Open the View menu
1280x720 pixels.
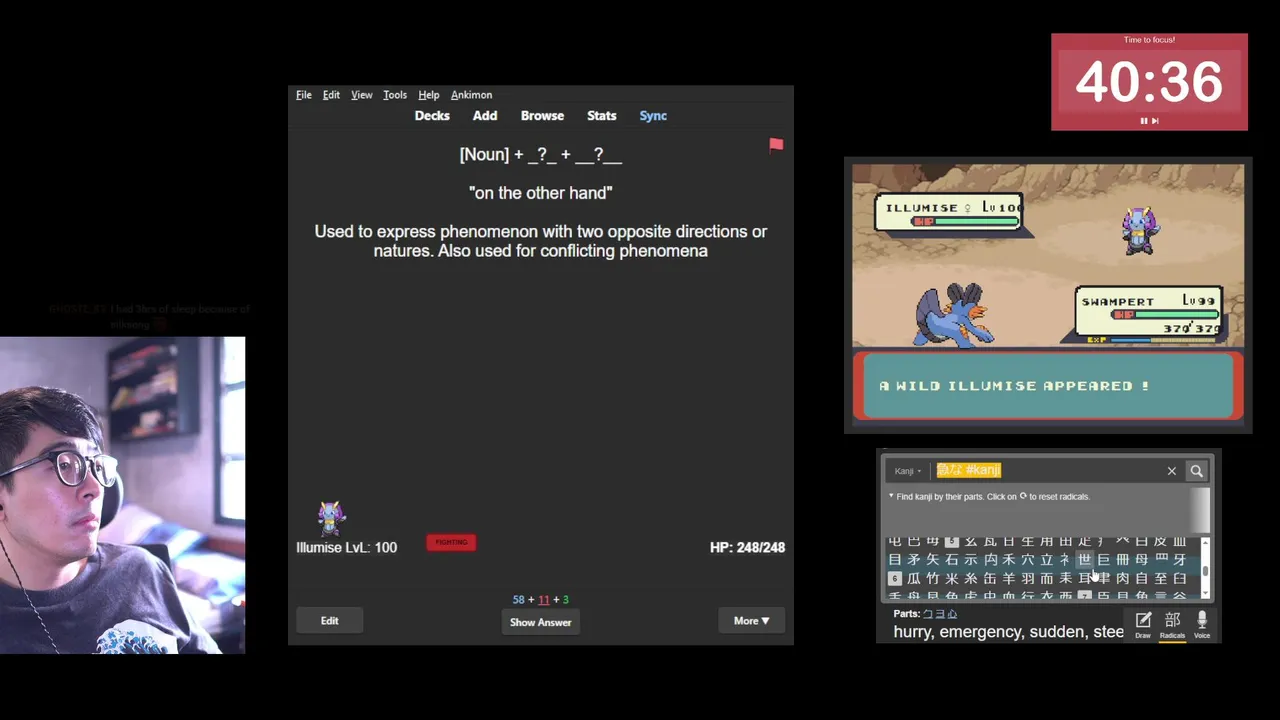(x=361, y=95)
